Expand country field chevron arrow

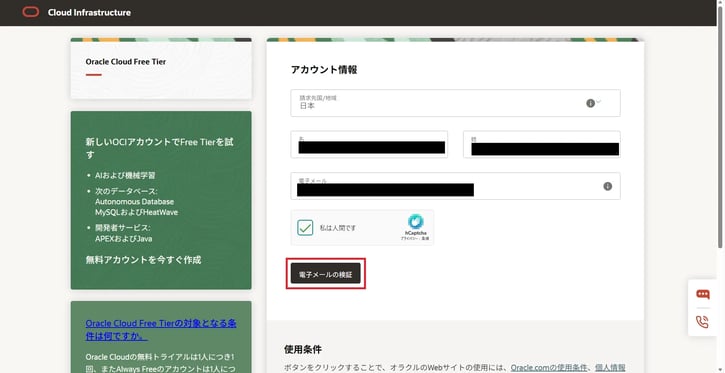point(599,102)
